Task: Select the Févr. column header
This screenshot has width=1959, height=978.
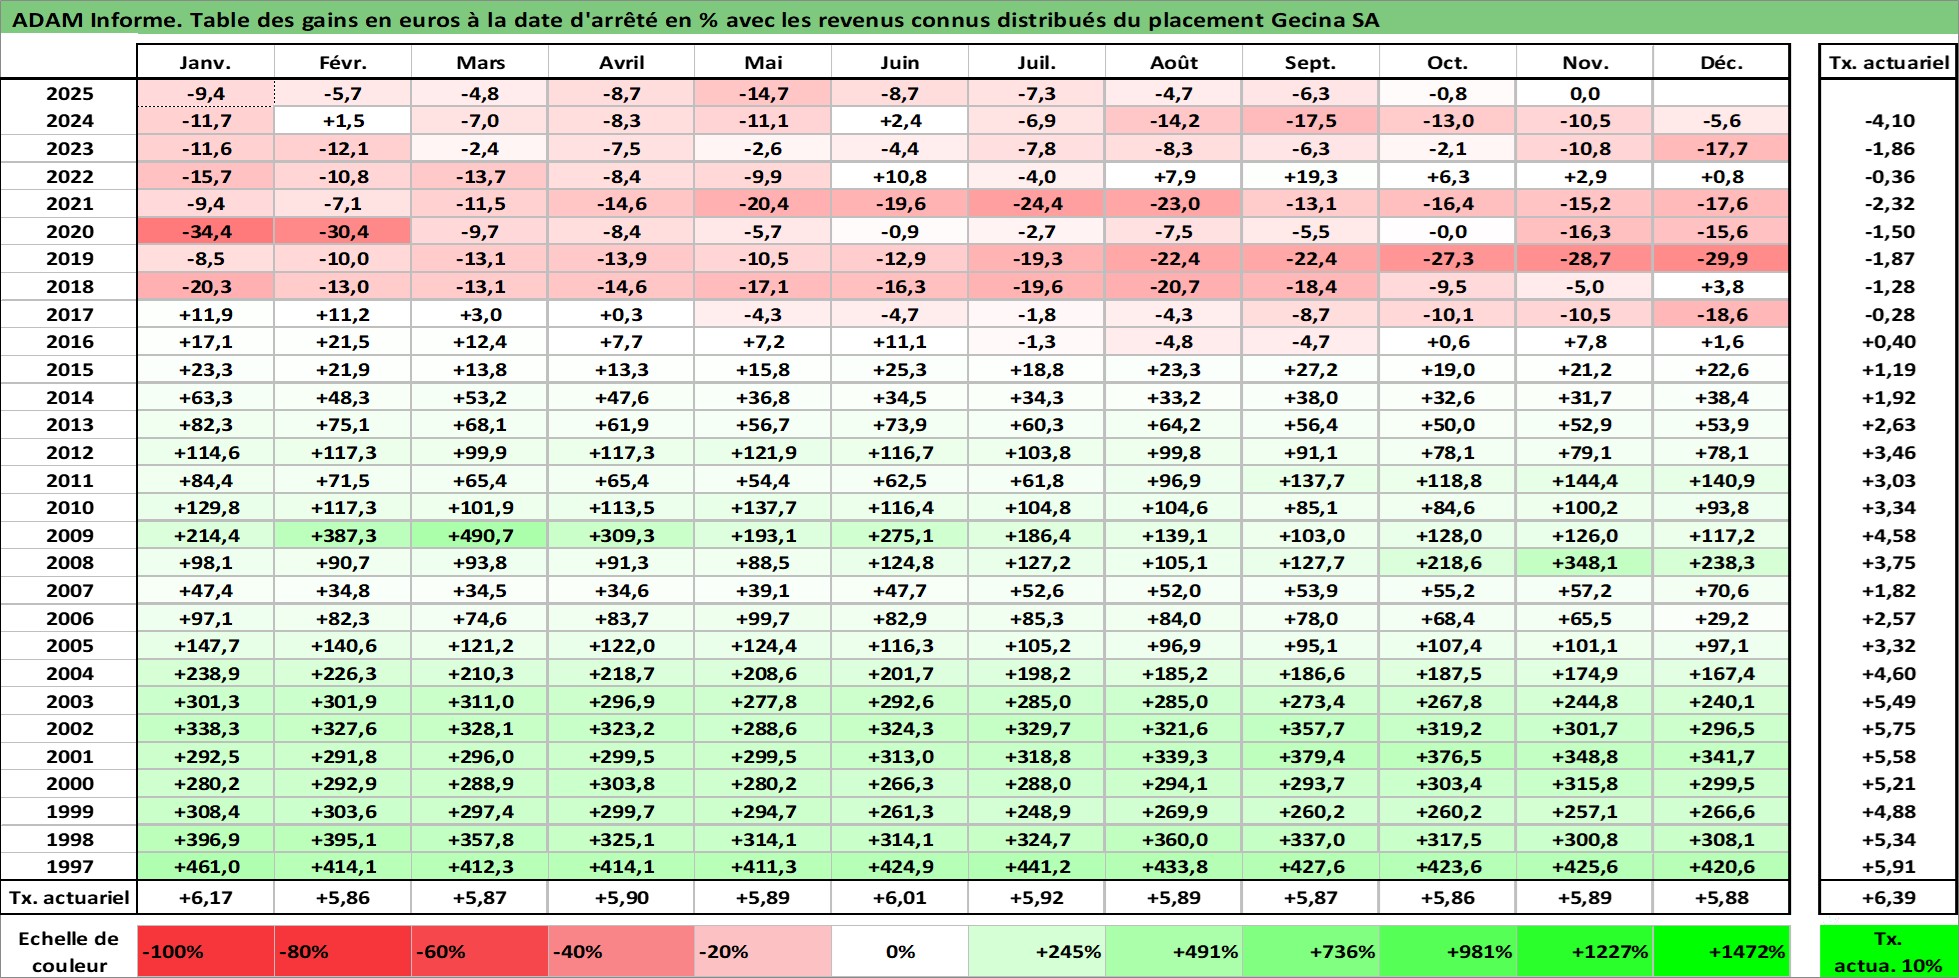Action: pyautogui.click(x=343, y=62)
